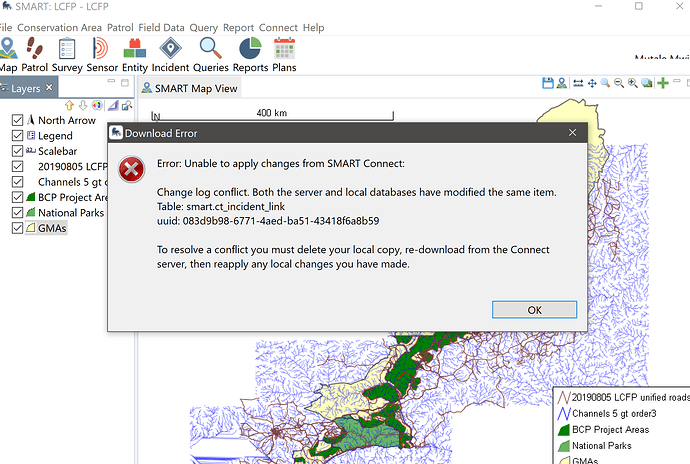
Task: Select the North Arrow layer name
Action: 66,120
